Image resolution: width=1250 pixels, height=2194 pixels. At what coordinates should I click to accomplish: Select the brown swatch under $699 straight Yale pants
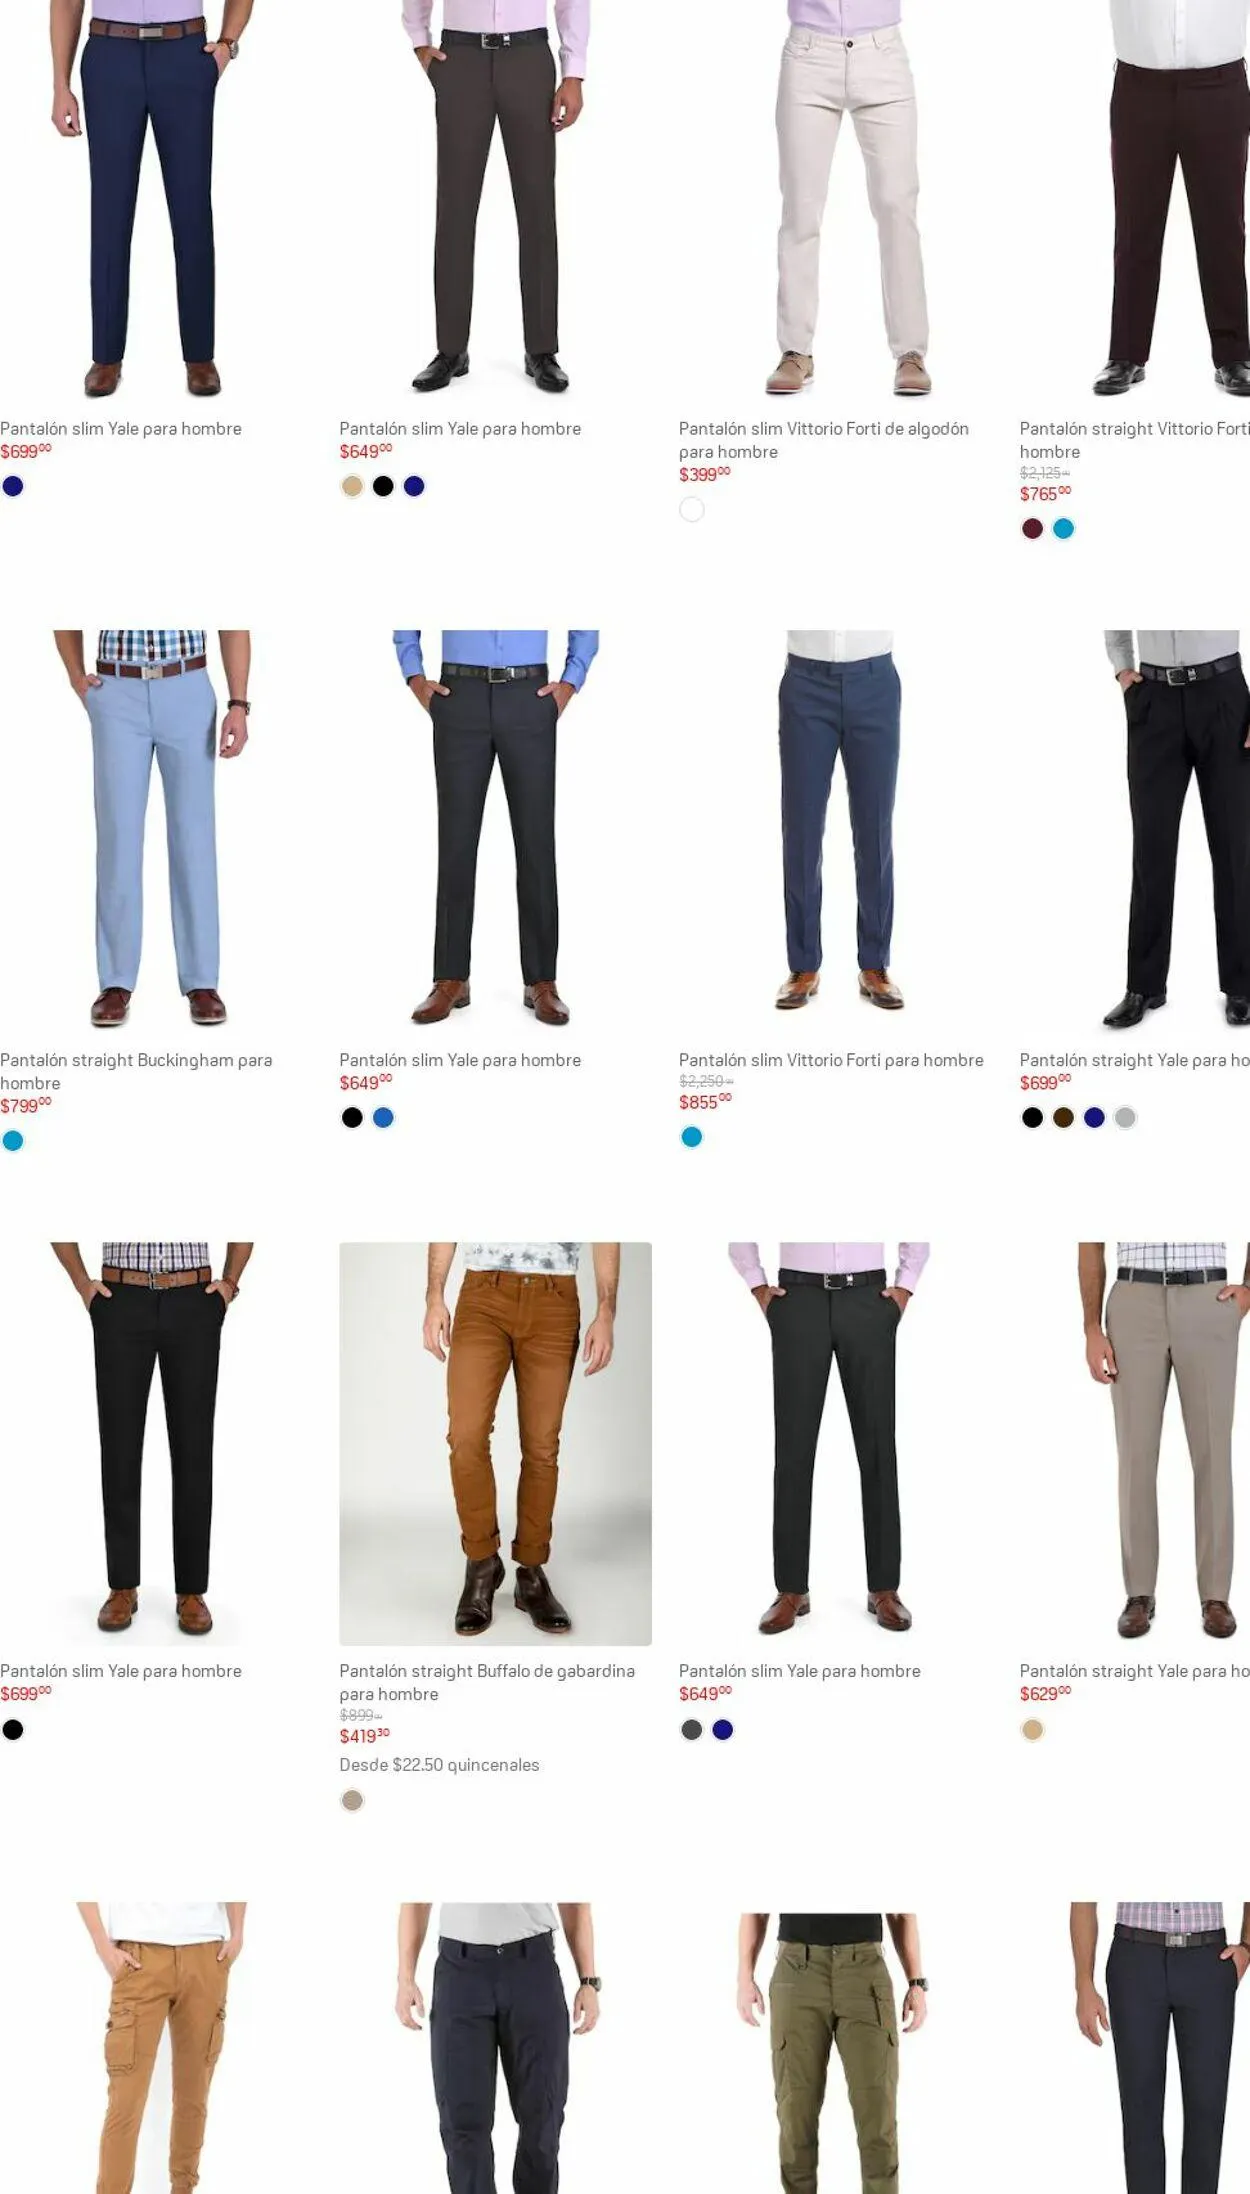(1063, 1117)
